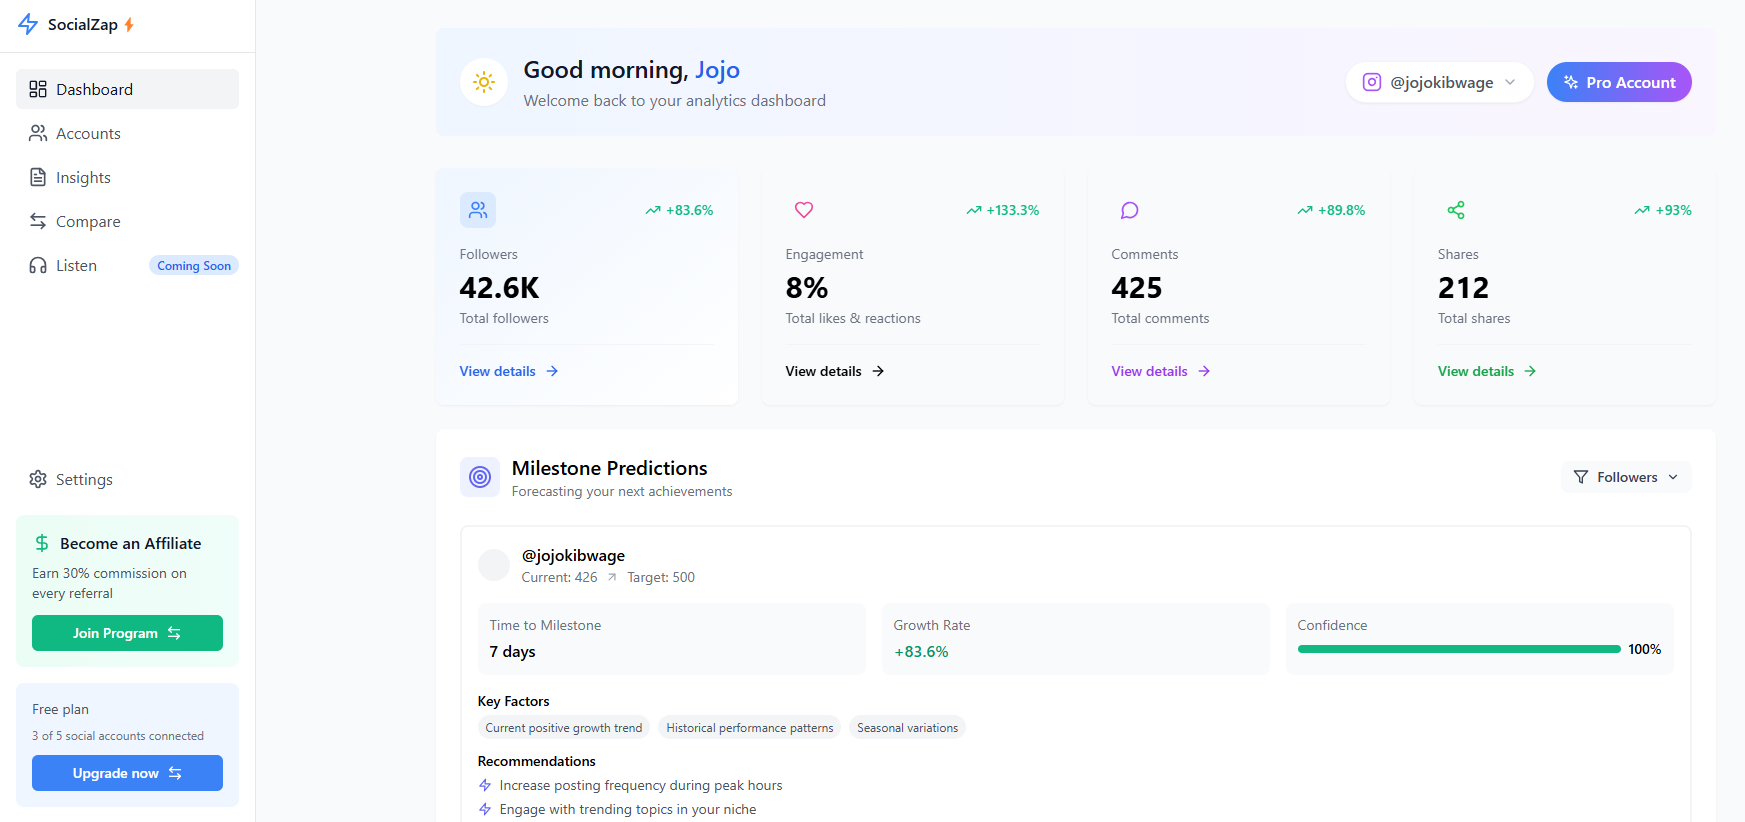Click the Upgrade now button
Viewport: 1745px width, 822px height.
pyautogui.click(x=127, y=773)
